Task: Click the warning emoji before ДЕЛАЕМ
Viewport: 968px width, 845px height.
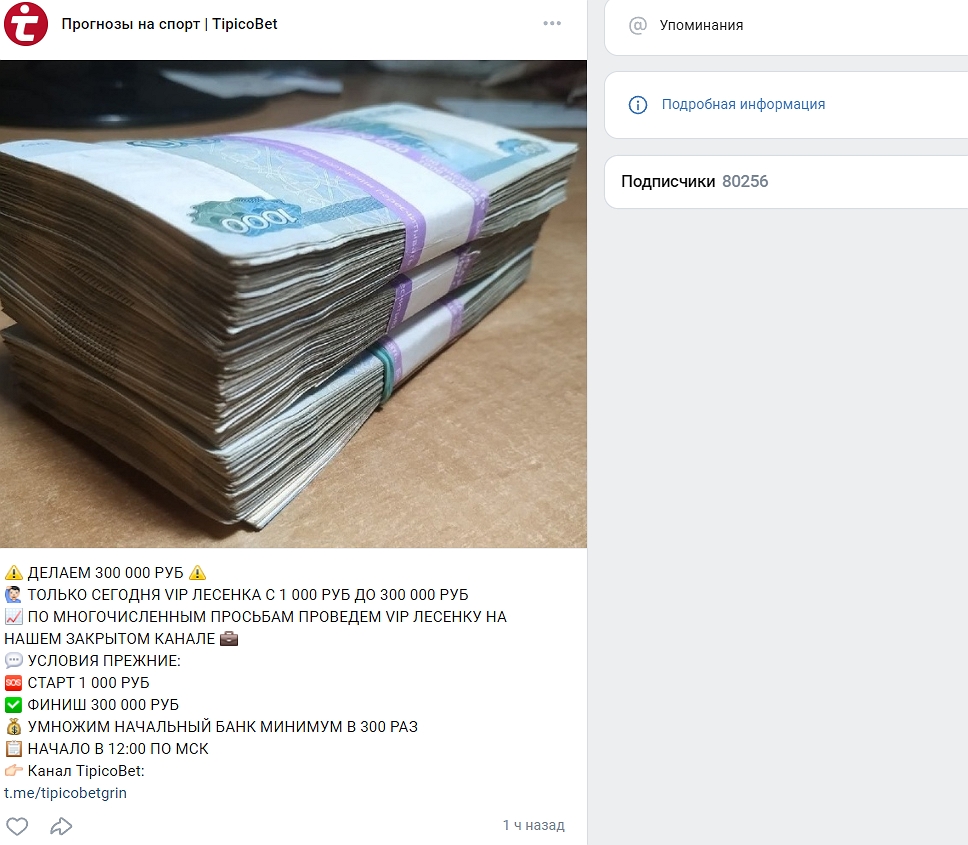Action: pos(14,573)
